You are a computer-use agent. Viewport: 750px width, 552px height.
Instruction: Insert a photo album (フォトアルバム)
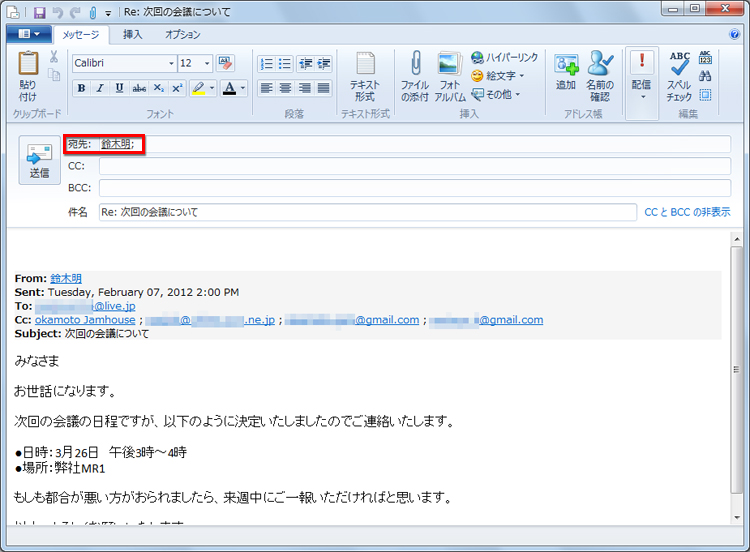(x=450, y=77)
